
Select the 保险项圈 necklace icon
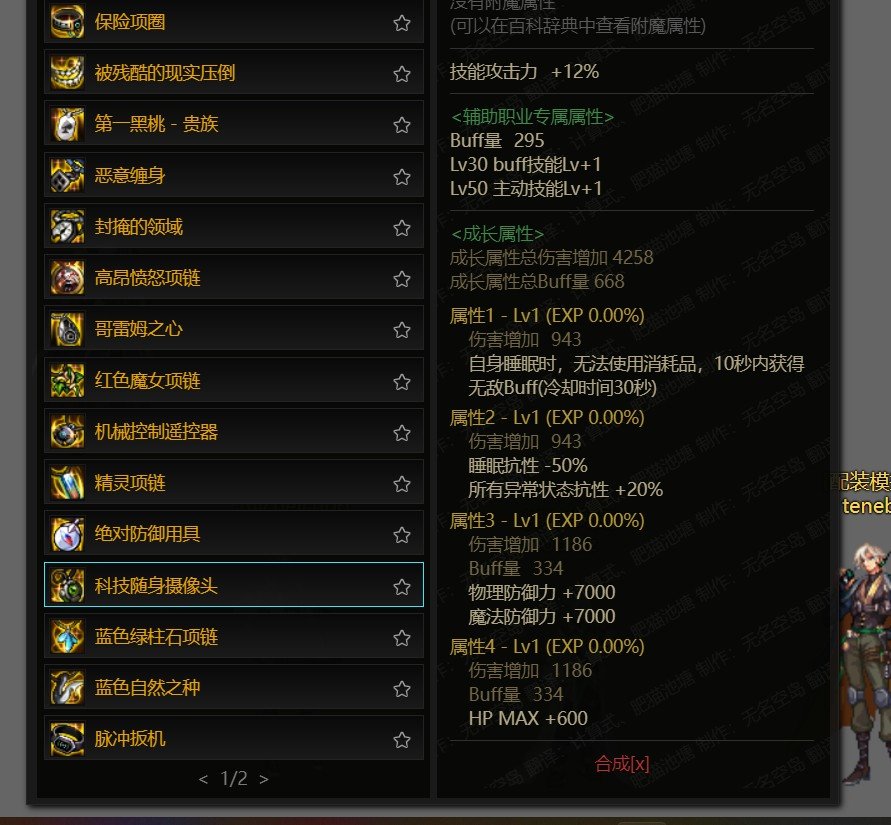point(67,22)
